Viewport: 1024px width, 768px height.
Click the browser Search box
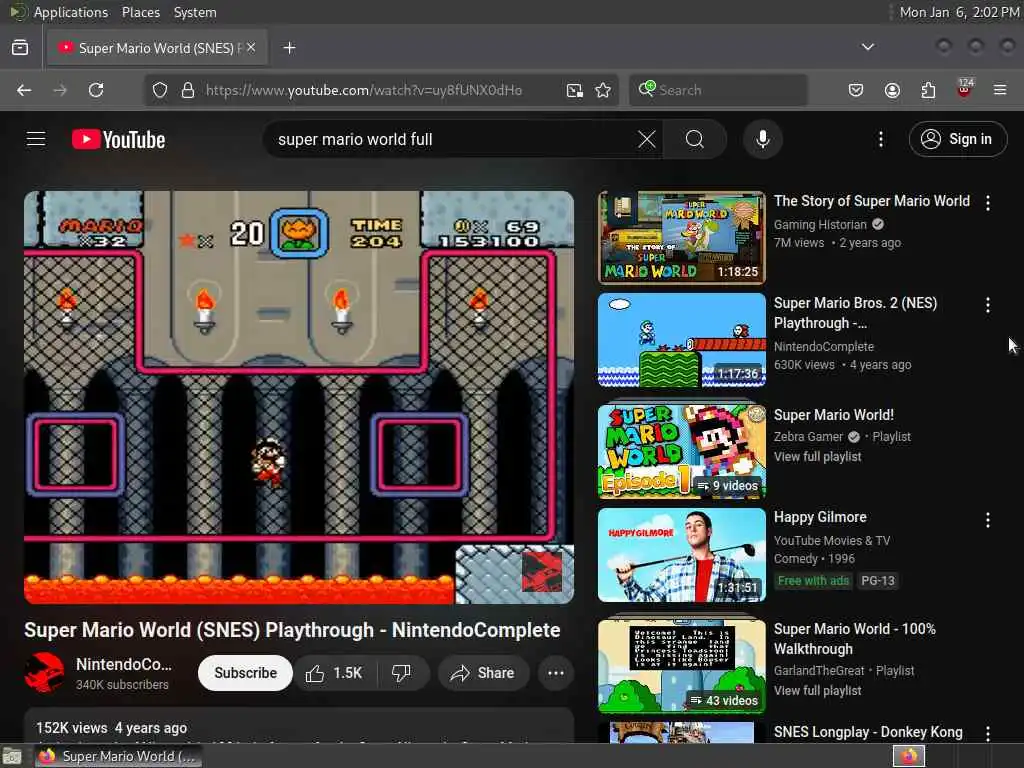718,90
